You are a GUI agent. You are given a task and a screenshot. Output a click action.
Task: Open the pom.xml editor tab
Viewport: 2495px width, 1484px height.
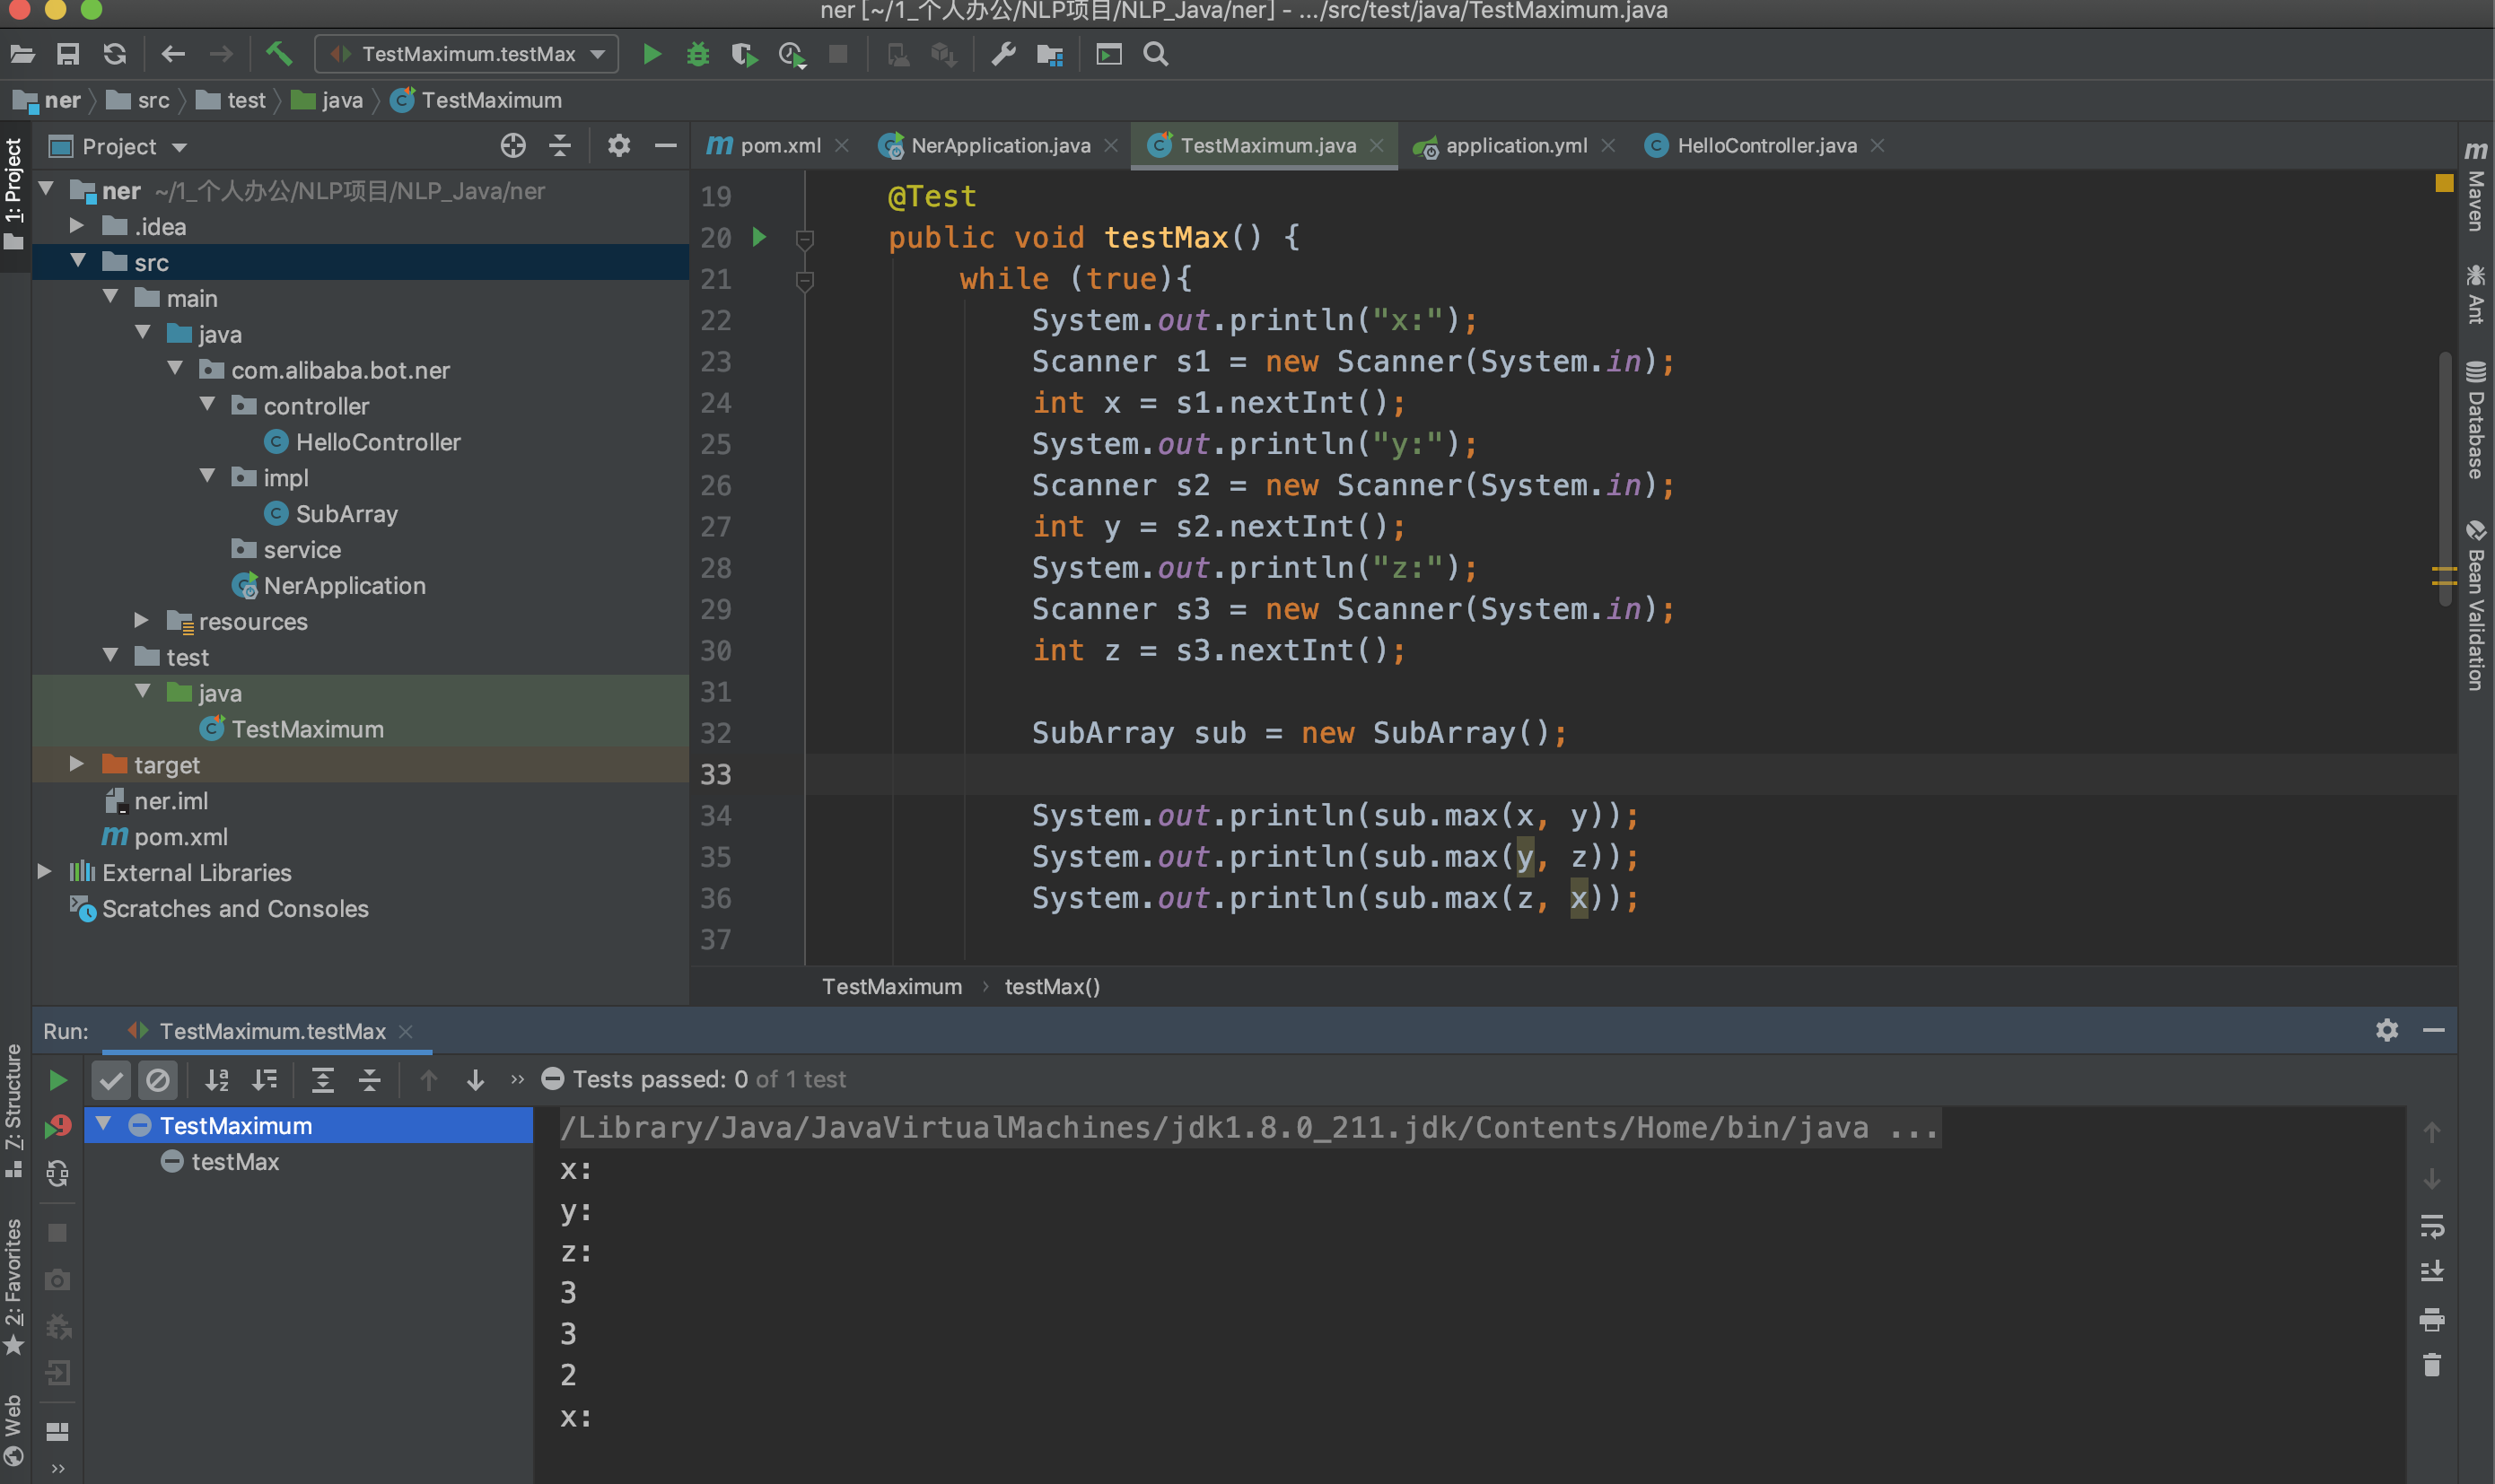(779, 146)
